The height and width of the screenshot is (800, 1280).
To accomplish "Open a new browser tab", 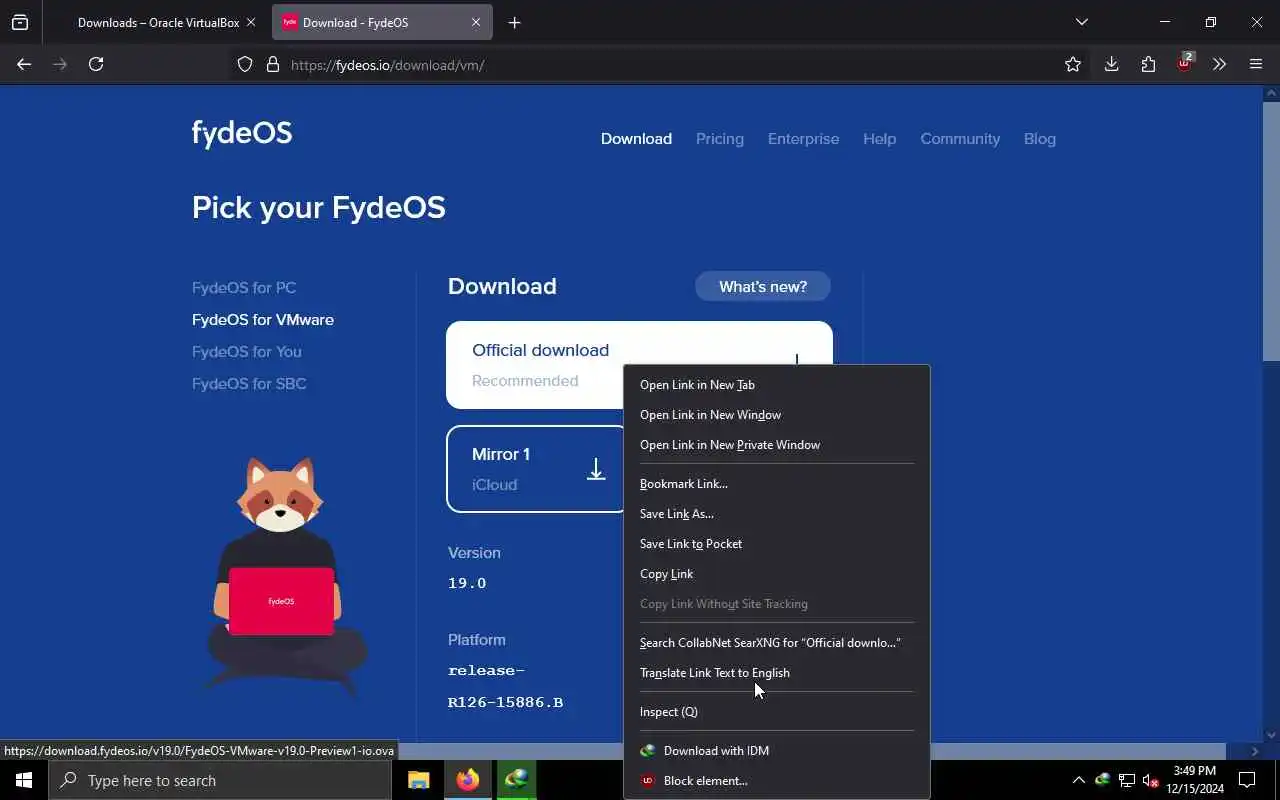I will click(514, 22).
